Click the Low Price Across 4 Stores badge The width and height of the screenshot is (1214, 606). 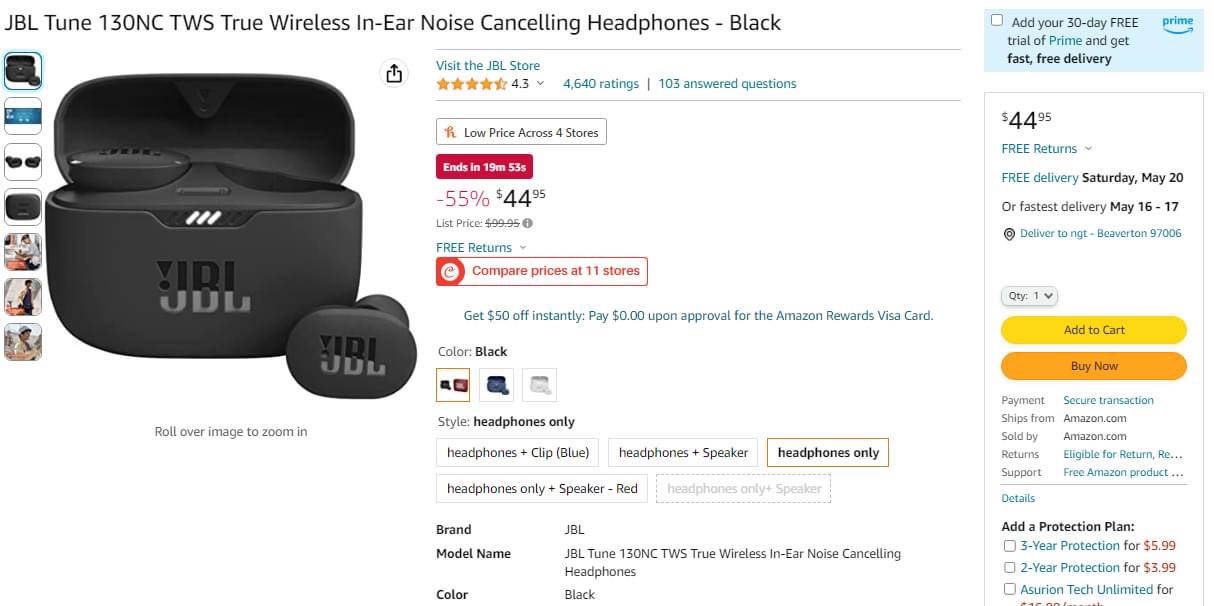tap(521, 132)
